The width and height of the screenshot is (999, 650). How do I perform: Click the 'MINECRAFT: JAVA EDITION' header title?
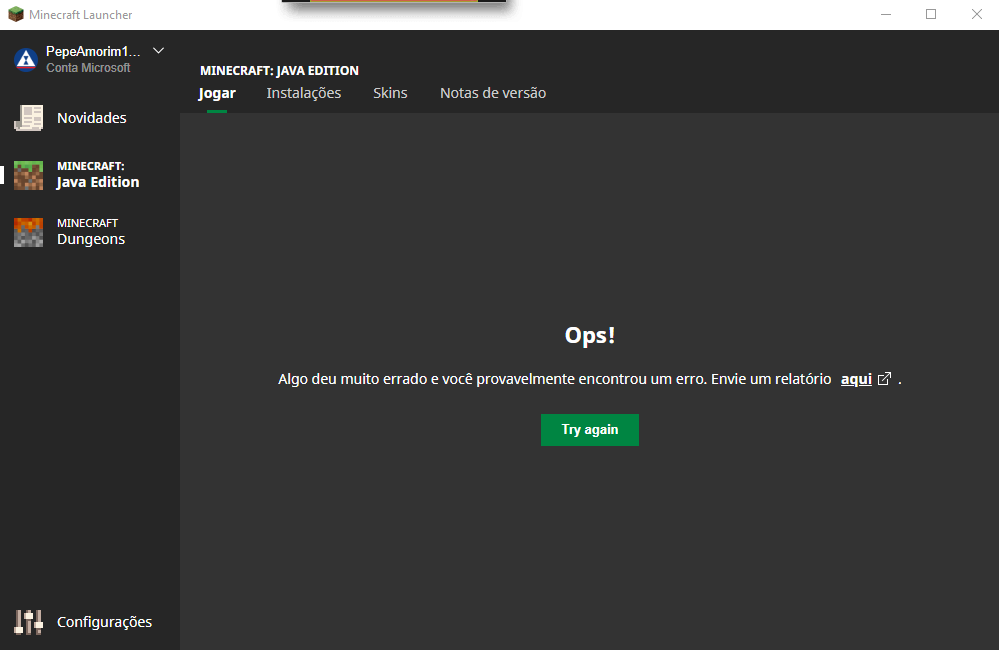[279, 71]
